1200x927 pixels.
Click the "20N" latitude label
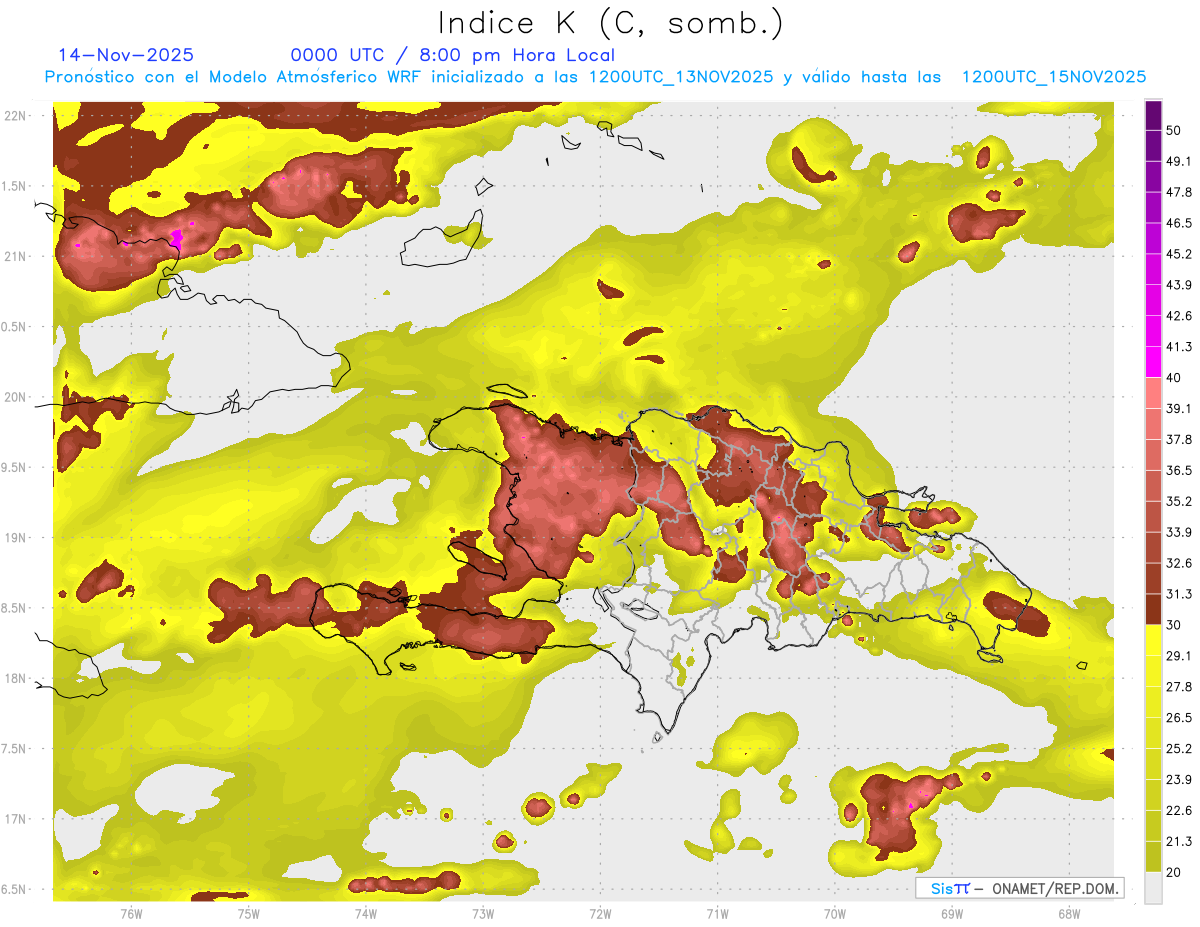coord(15,397)
